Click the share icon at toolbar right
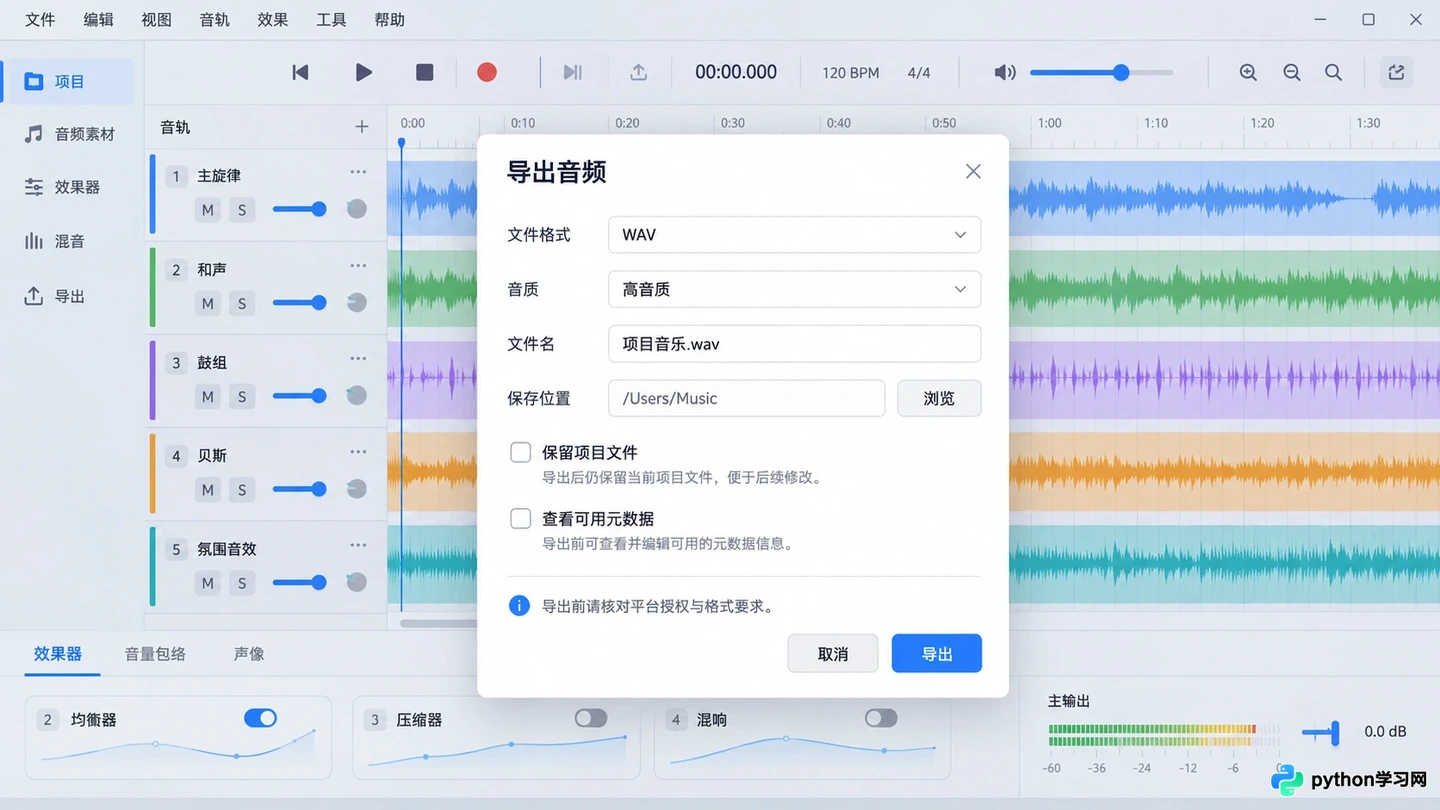Viewport: 1440px width, 810px height. [x=1397, y=72]
